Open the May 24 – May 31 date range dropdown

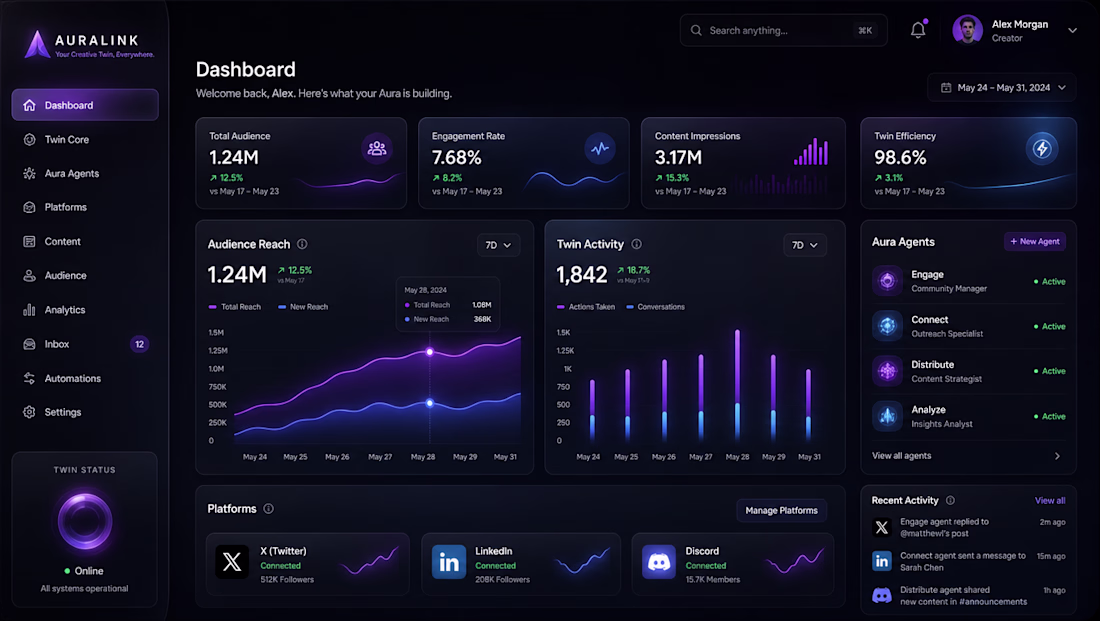point(1002,88)
